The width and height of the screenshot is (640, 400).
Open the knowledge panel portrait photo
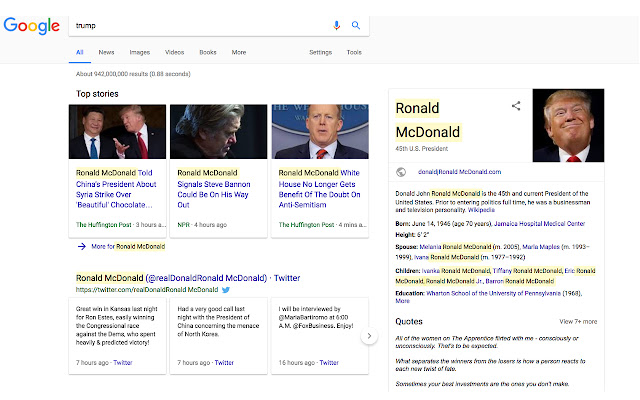click(x=568, y=125)
